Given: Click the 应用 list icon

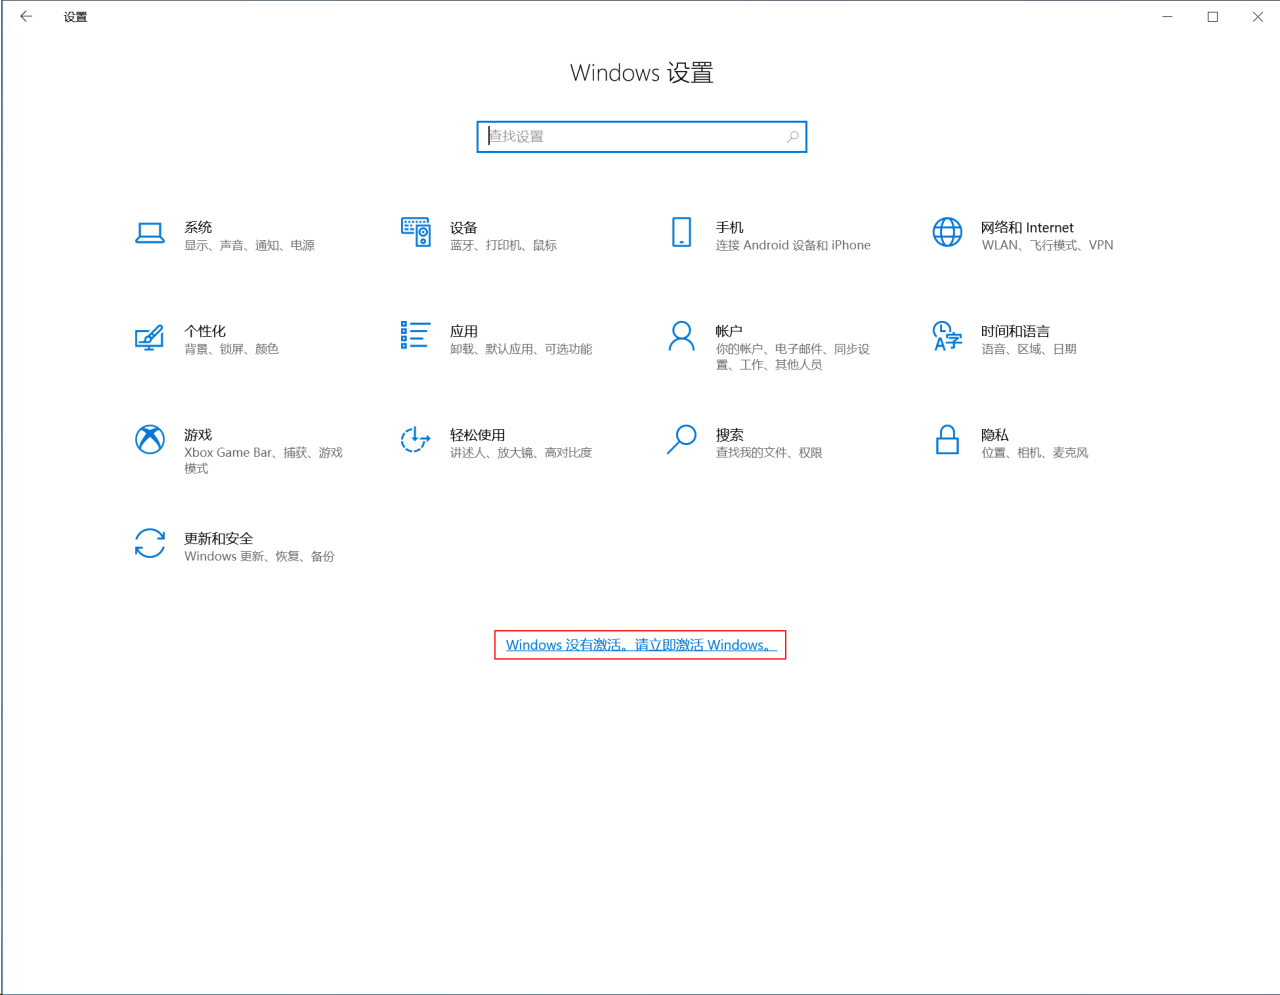Looking at the screenshot, I should [x=415, y=335].
